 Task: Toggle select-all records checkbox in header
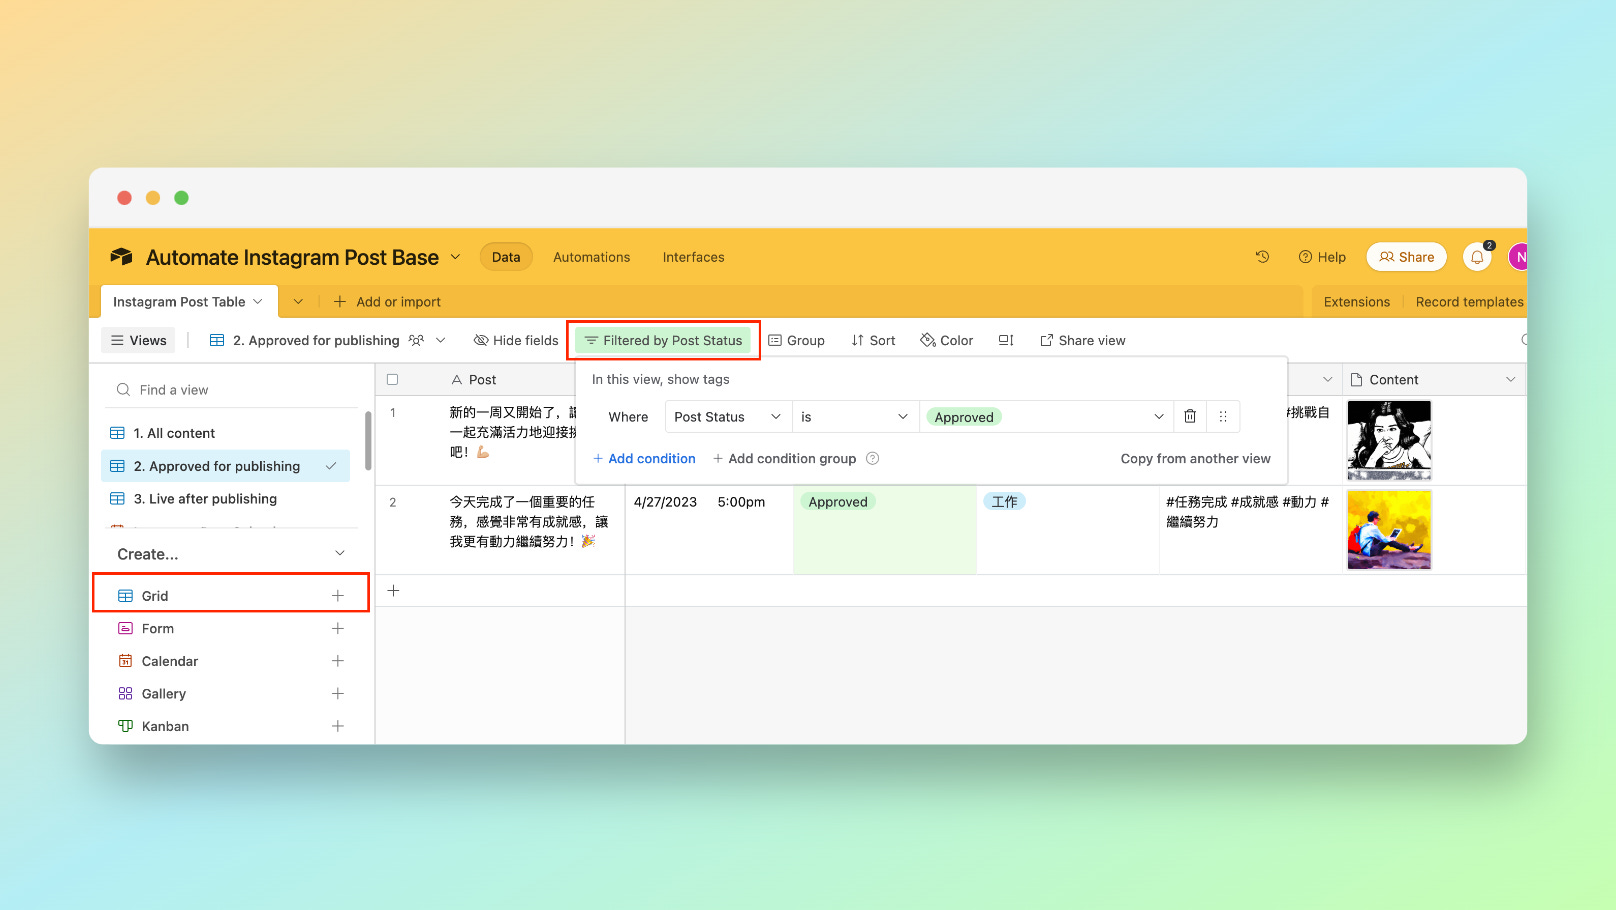click(392, 380)
